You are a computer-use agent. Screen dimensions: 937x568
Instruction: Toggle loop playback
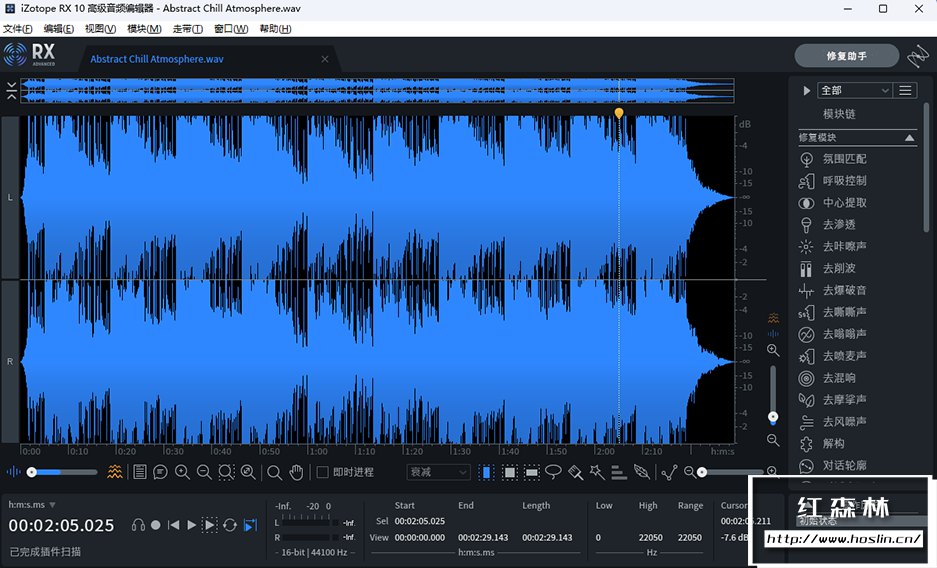(230, 525)
